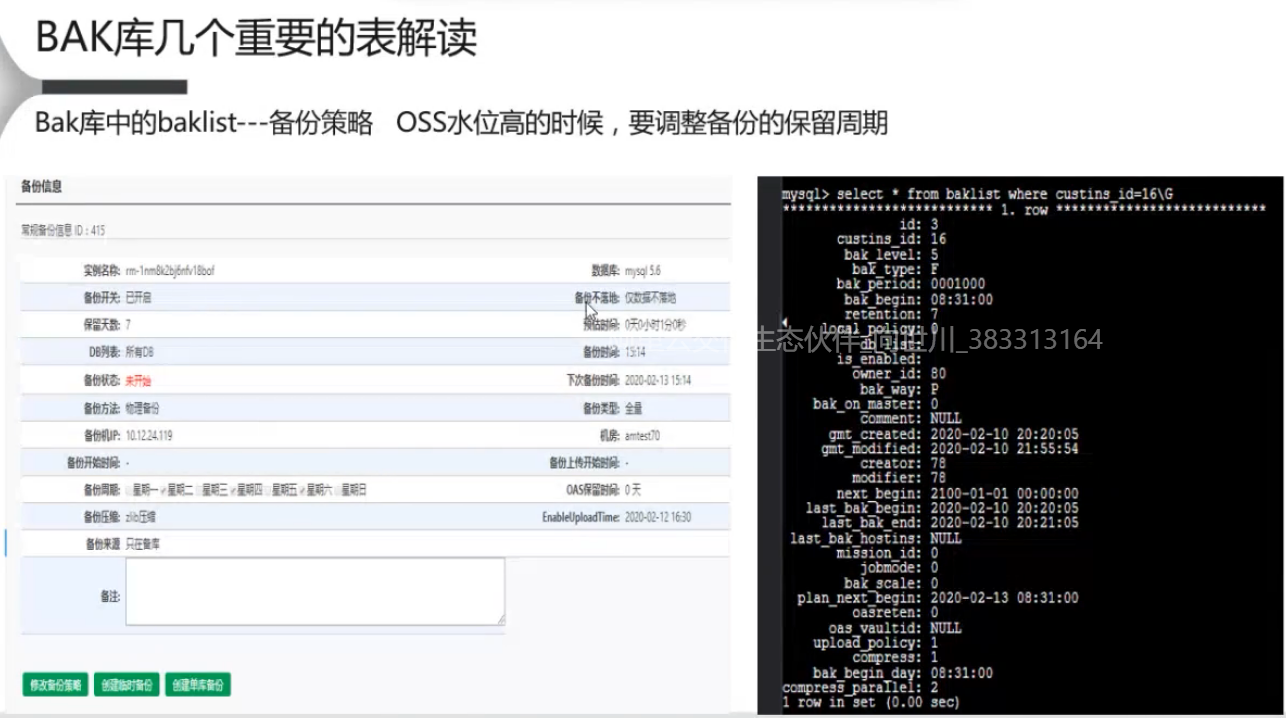This screenshot has width=1286, height=718.
Task: Click the 所有DB value in DB列表 row
Action: (x=140, y=353)
